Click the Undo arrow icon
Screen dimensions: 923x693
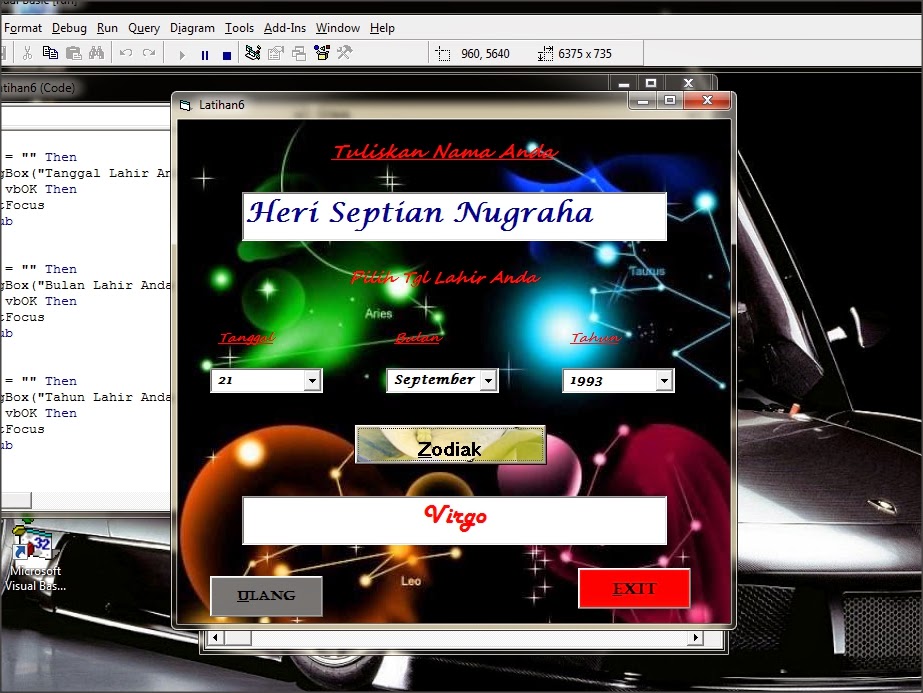point(125,53)
